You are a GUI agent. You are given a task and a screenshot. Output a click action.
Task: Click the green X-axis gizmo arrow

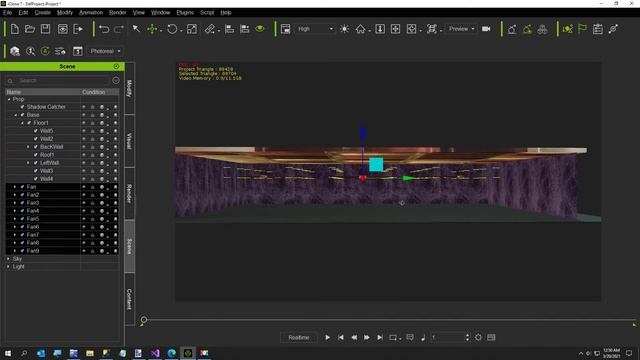pyautogui.click(x=409, y=178)
